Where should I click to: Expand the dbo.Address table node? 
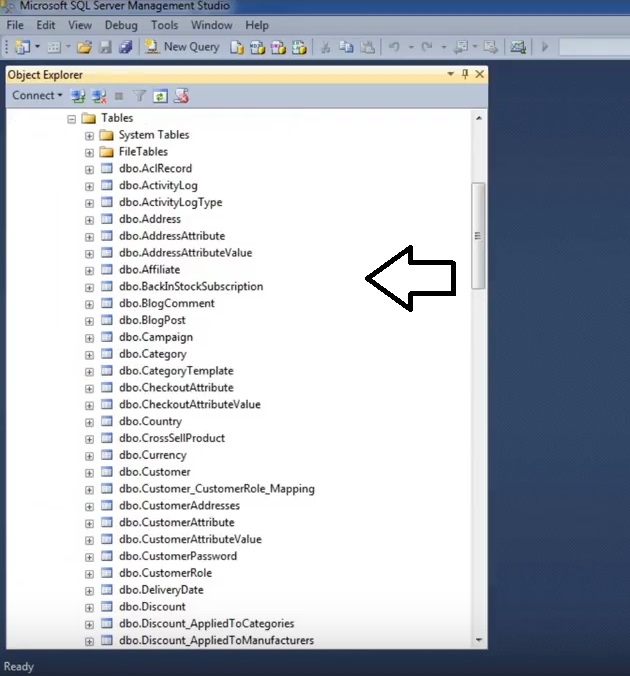click(89, 220)
